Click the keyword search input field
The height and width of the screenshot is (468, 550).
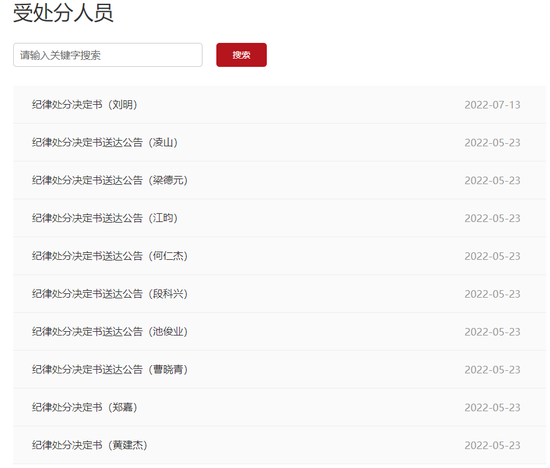[x=108, y=55]
